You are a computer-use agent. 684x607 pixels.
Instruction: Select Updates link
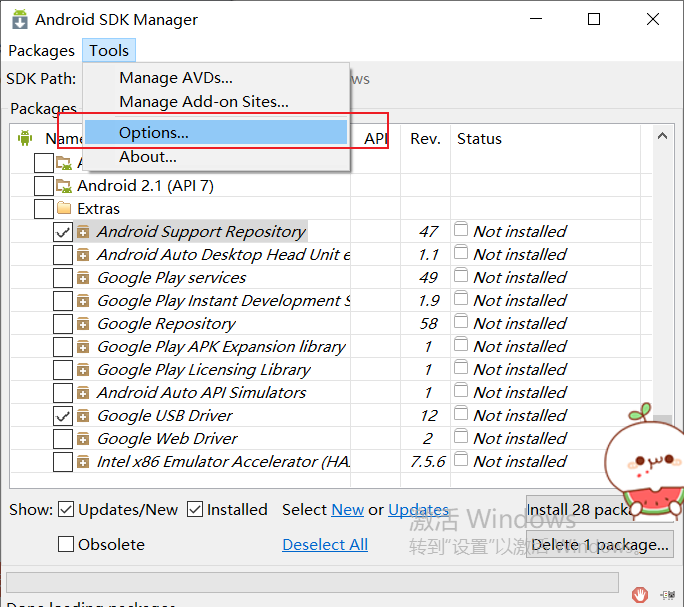click(418, 510)
